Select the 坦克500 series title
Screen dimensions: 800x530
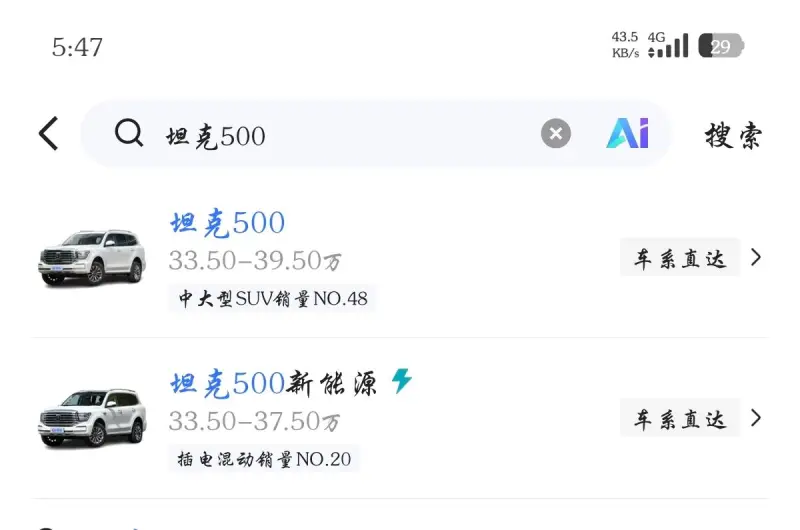[x=227, y=223]
